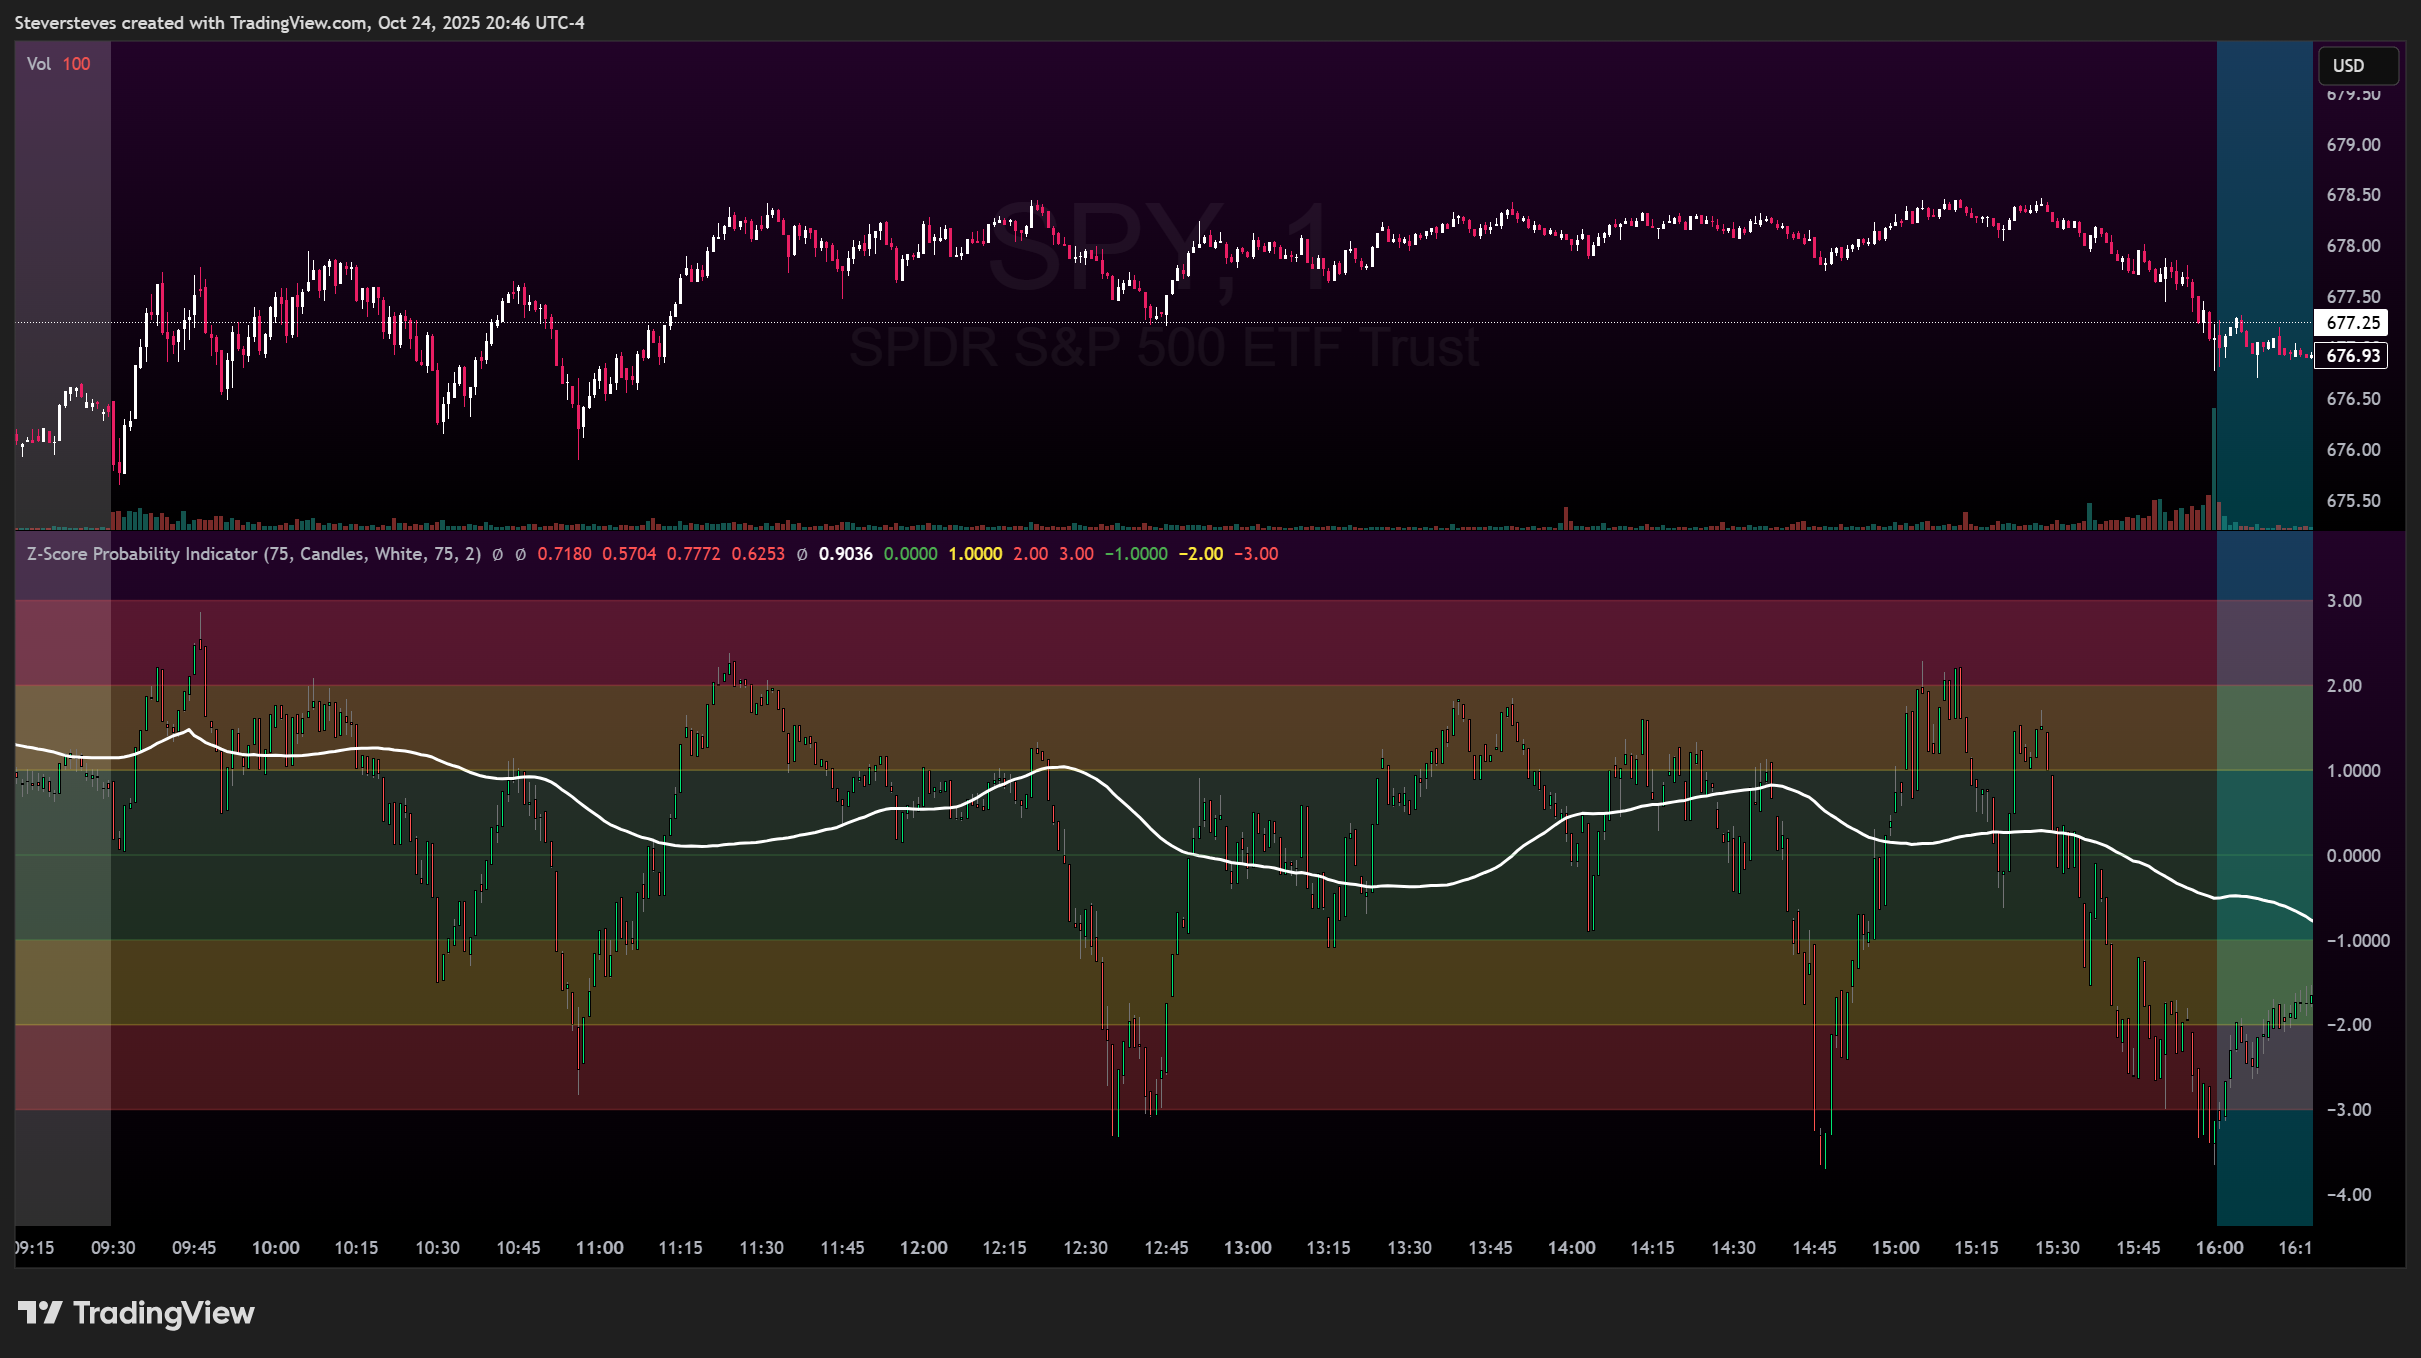
Task: Click the yellow 1.0000 legend value
Action: [975, 554]
